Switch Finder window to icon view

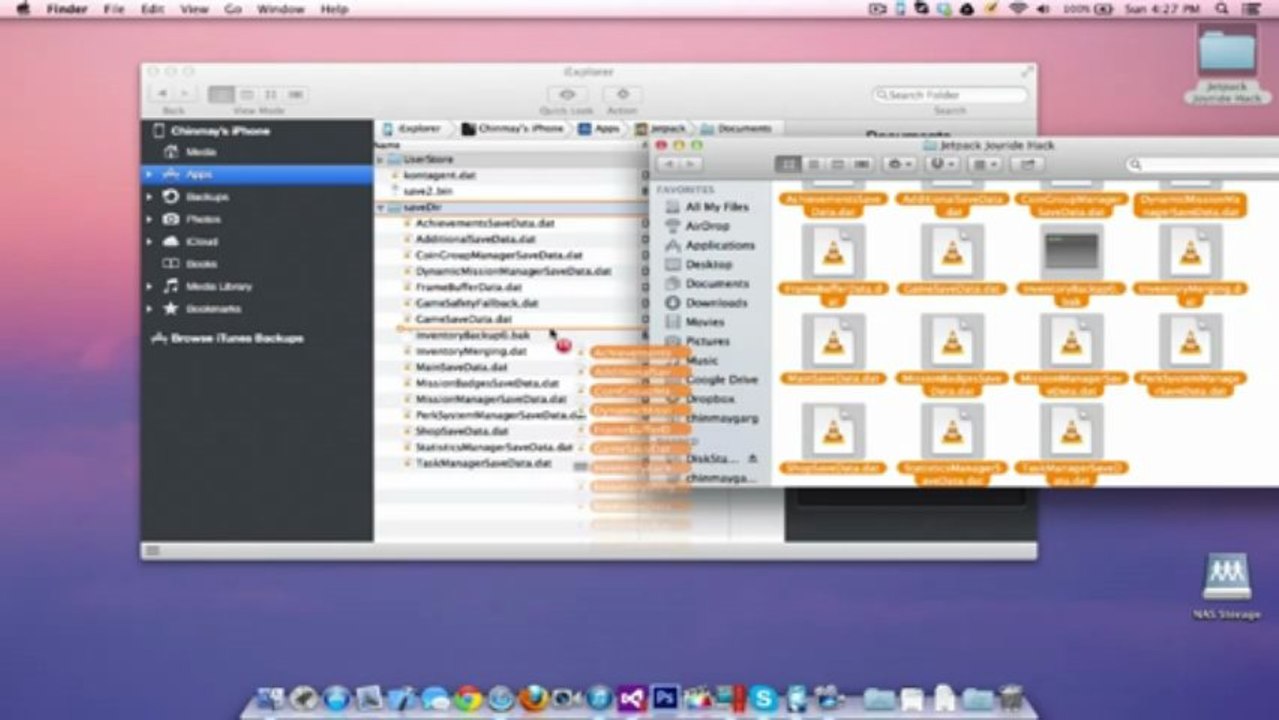pyautogui.click(x=789, y=164)
